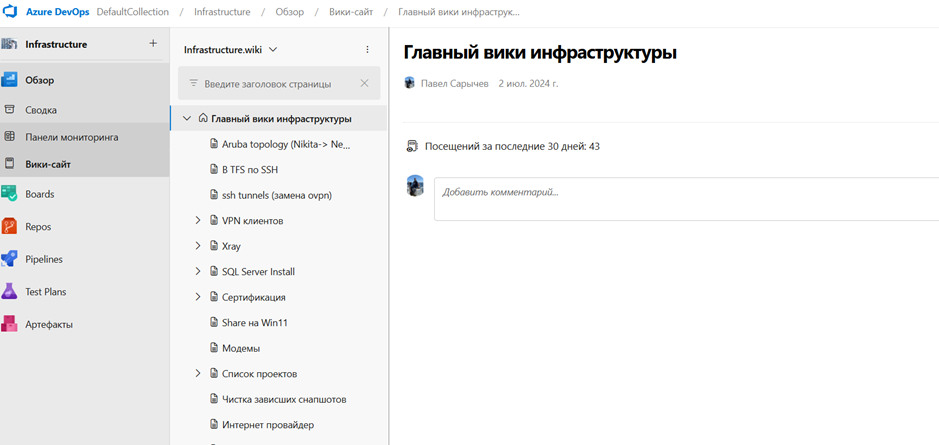This screenshot has height=445, width=939.
Task: Open Boards from the sidebar
Action: [x=40, y=194]
